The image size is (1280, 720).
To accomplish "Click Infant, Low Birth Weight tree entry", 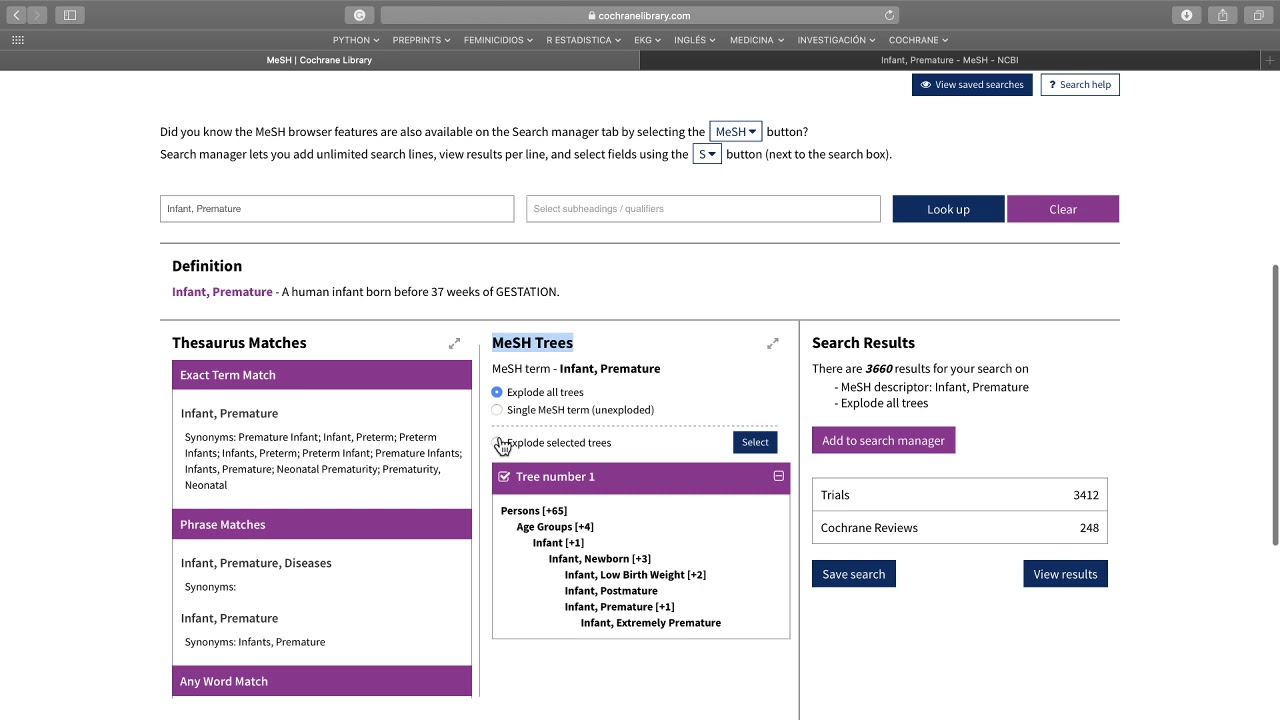I will tap(635, 575).
